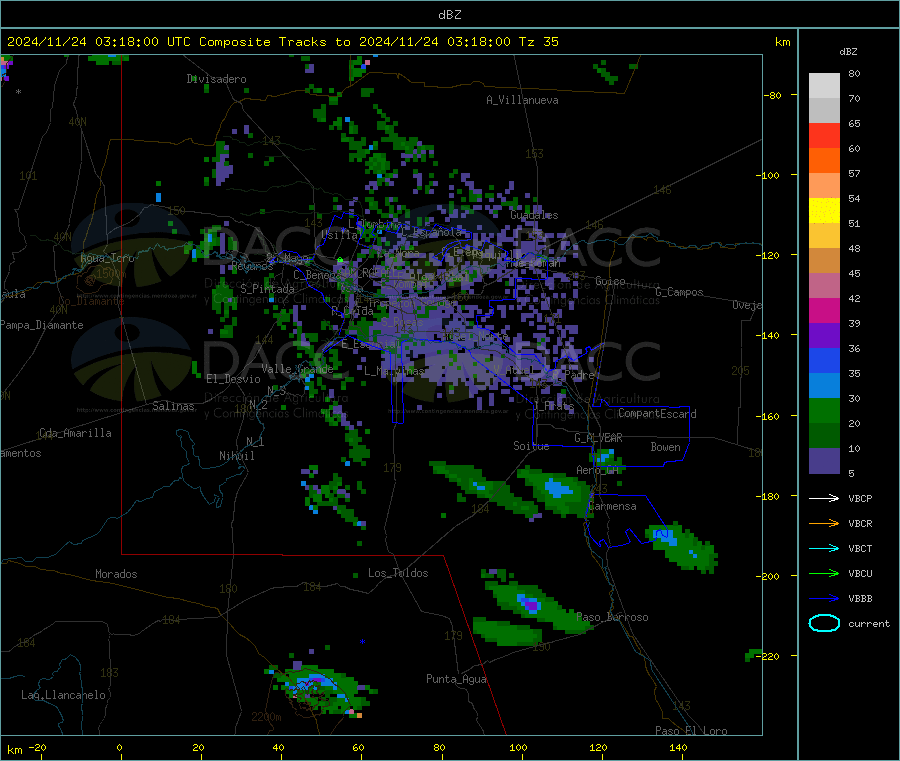Pick the magenta 42 dBZ color swatch
The height and width of the screenshot is (761, 900).
[824, 310]
